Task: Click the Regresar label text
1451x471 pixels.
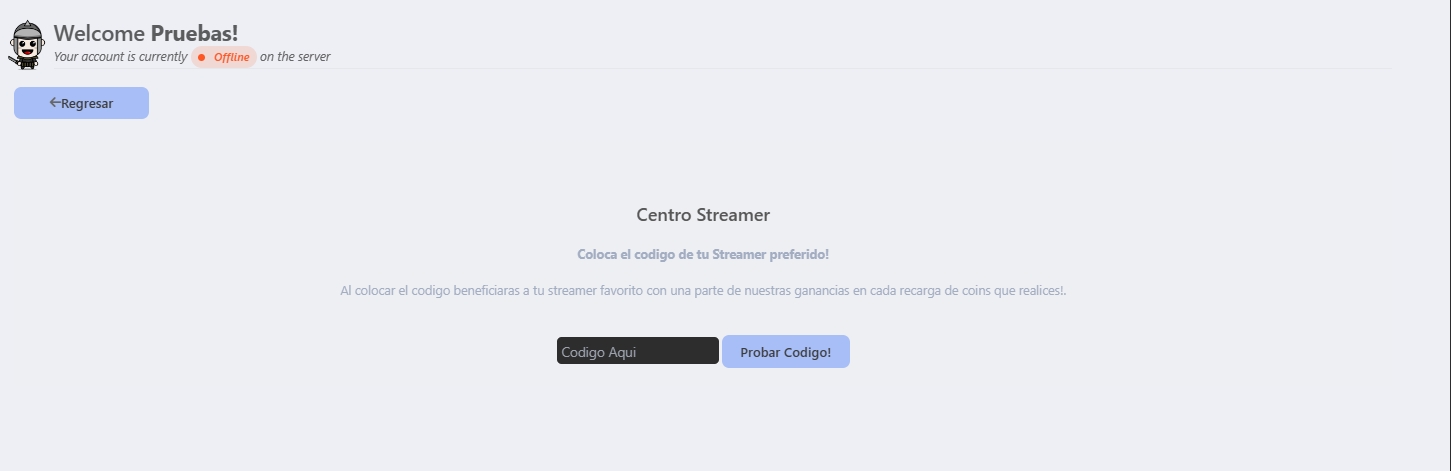Action: click(87, 103)
